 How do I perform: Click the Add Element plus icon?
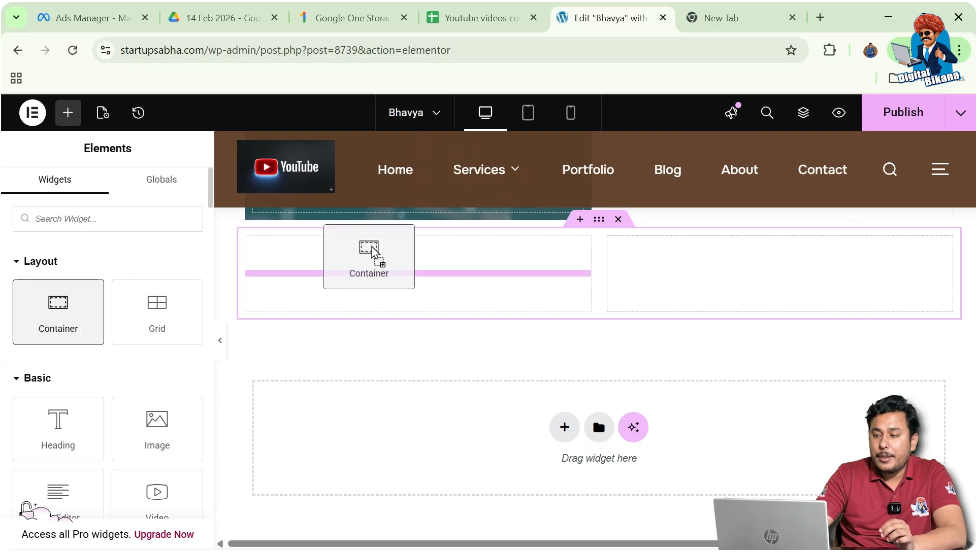(x=68, y=113)
